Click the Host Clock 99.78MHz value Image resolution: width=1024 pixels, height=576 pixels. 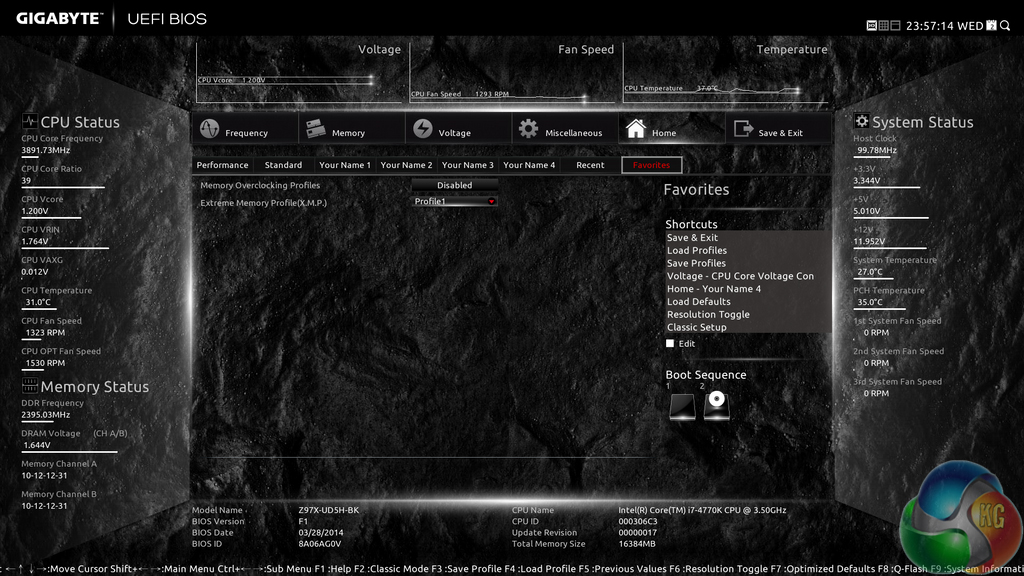point(877,150)
